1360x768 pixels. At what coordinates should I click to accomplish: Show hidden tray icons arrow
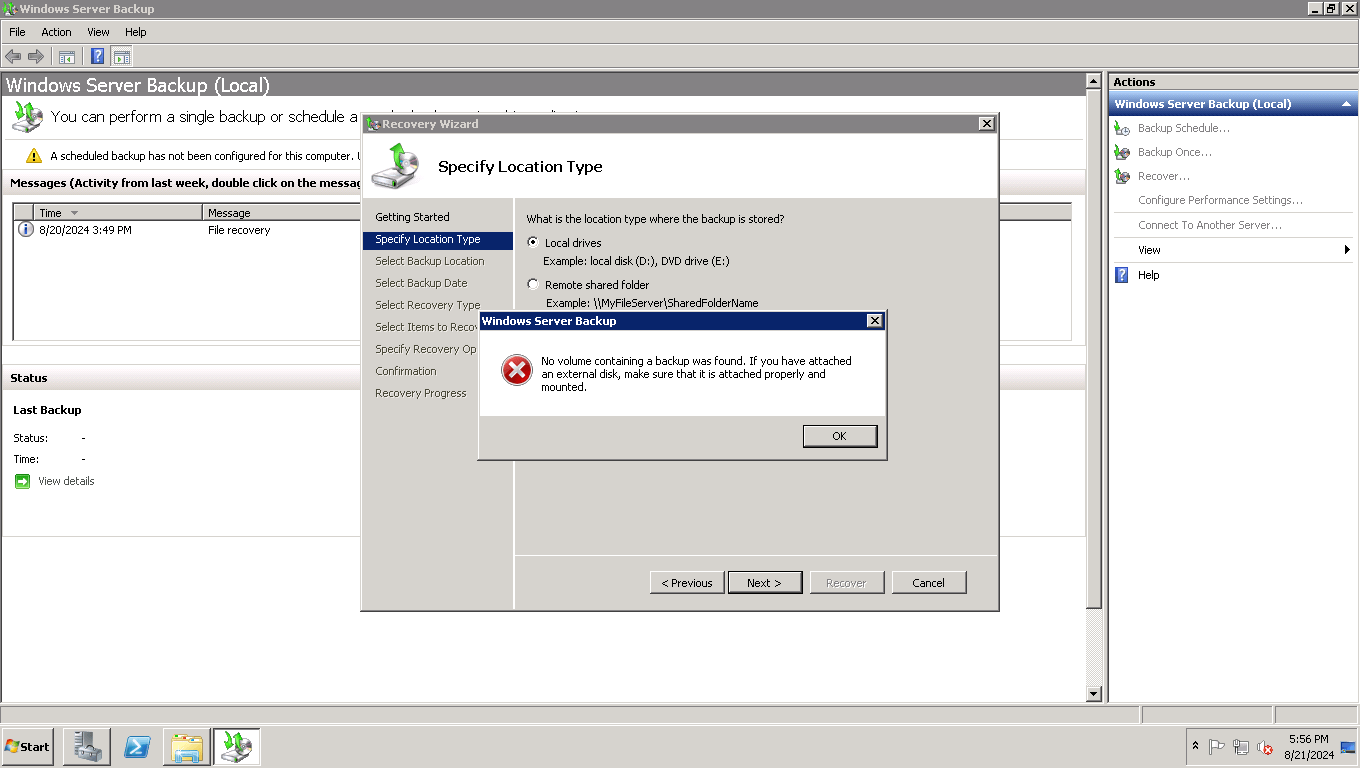click(1196, 746)
